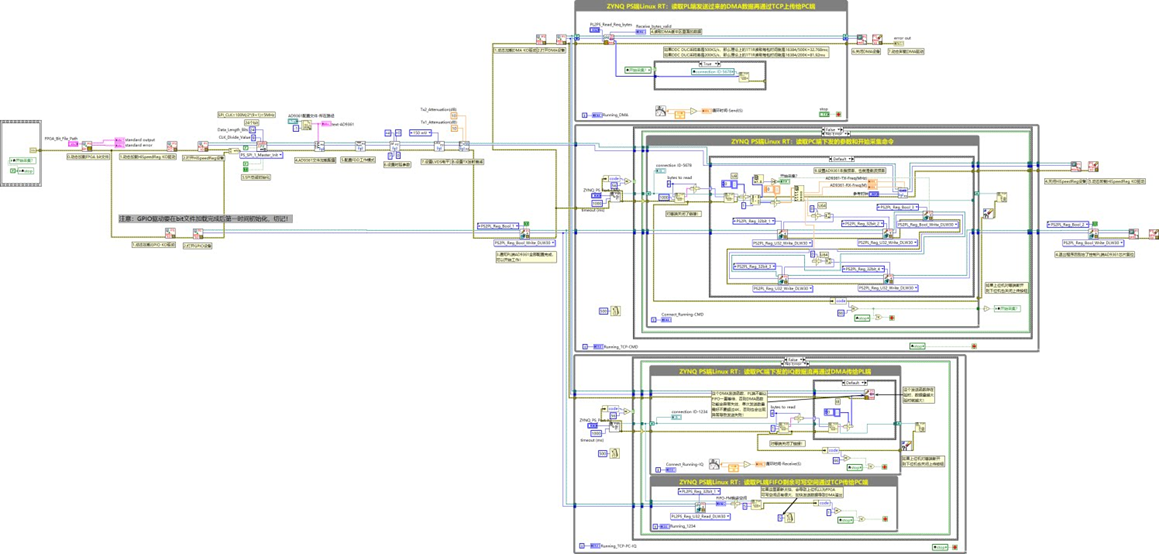Select the unload DMA driver VI near error out
Viewport: 1159px width, 554px height.
point(877,39)
